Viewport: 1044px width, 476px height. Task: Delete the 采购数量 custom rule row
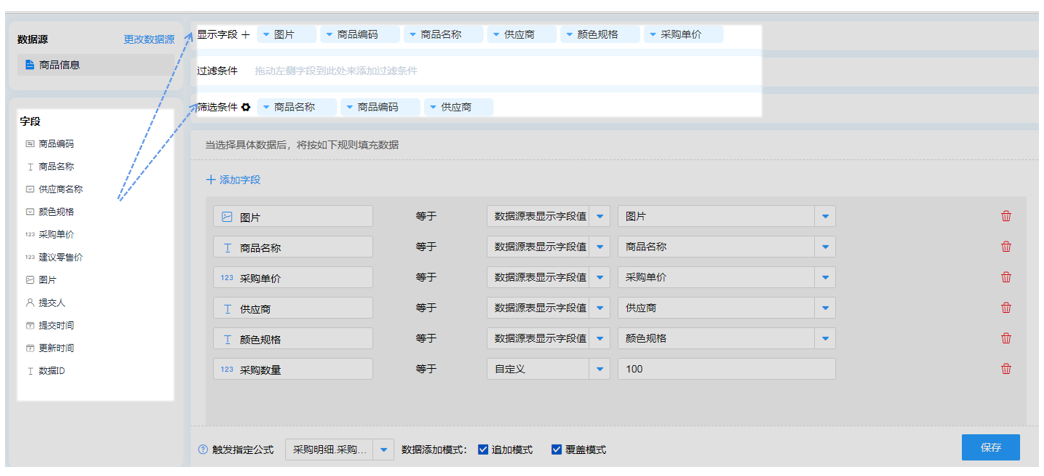(x=1006, y=369)
